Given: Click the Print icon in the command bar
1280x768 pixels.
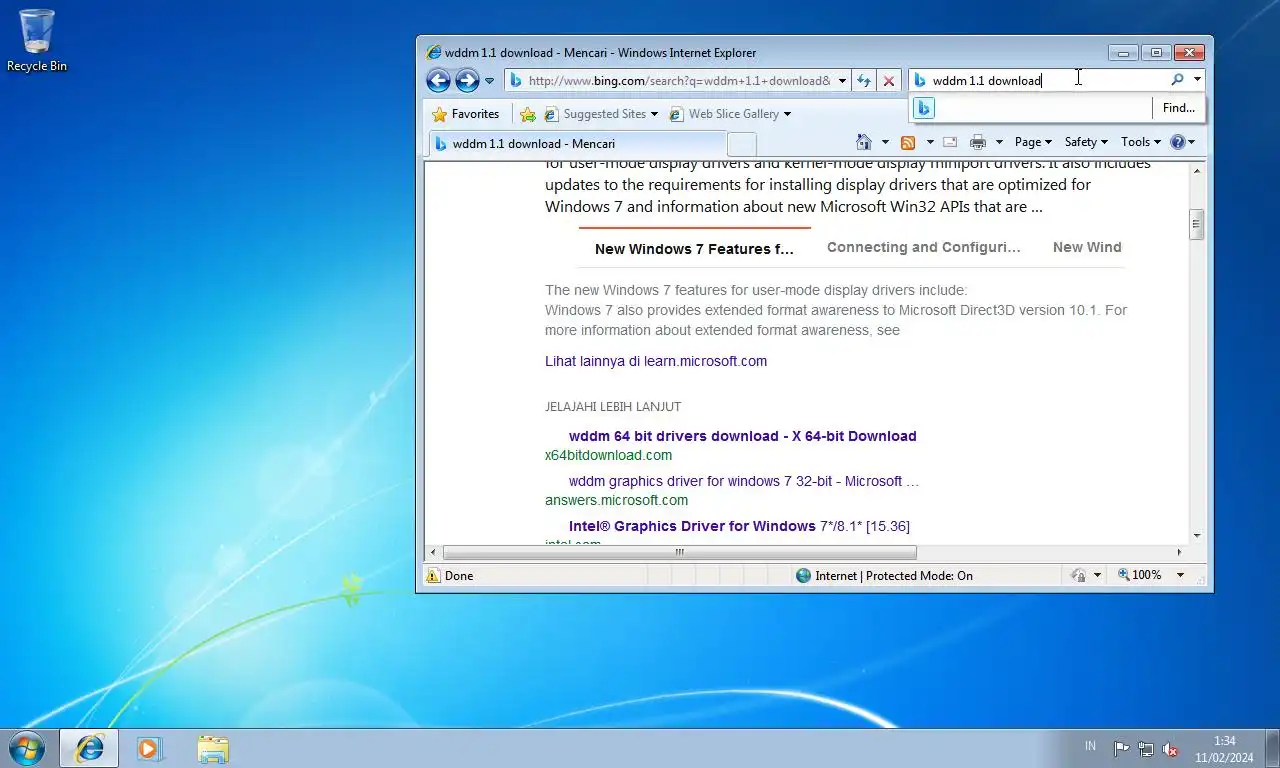Looking at the screenshot, I should point(978,142).
